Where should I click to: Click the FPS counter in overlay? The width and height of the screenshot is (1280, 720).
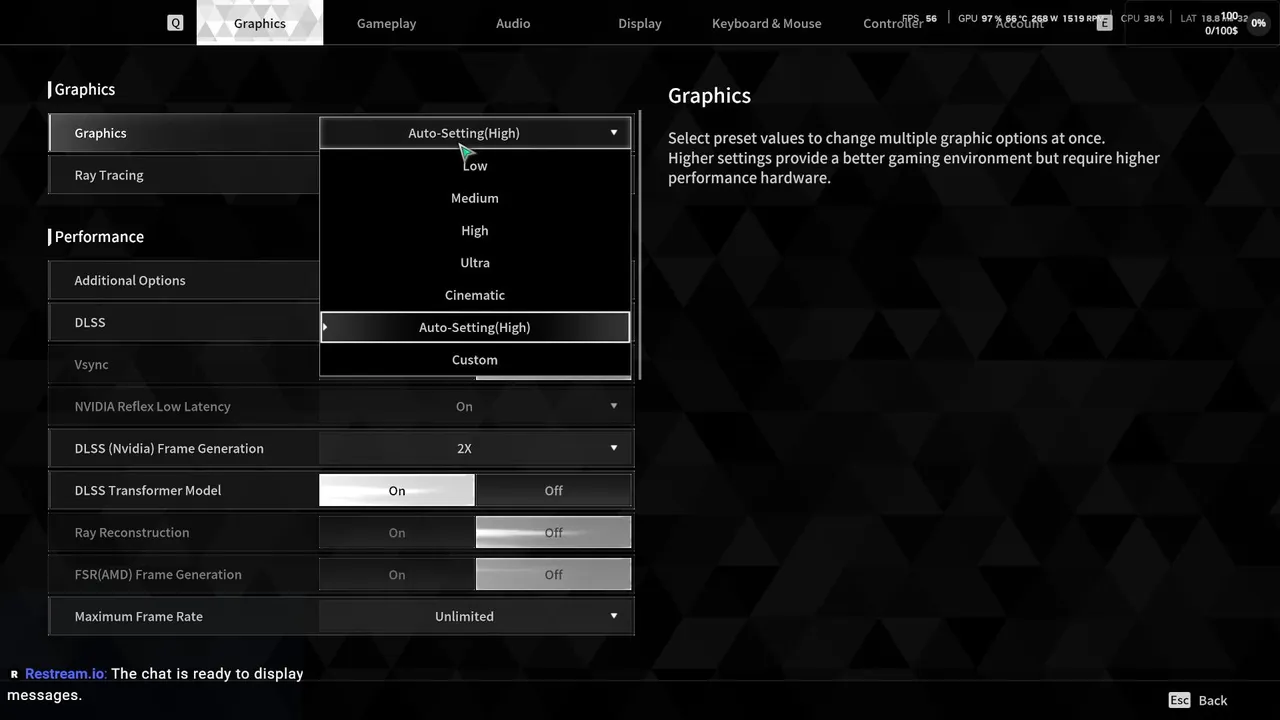pyautogui.click(x=919, y=18)
